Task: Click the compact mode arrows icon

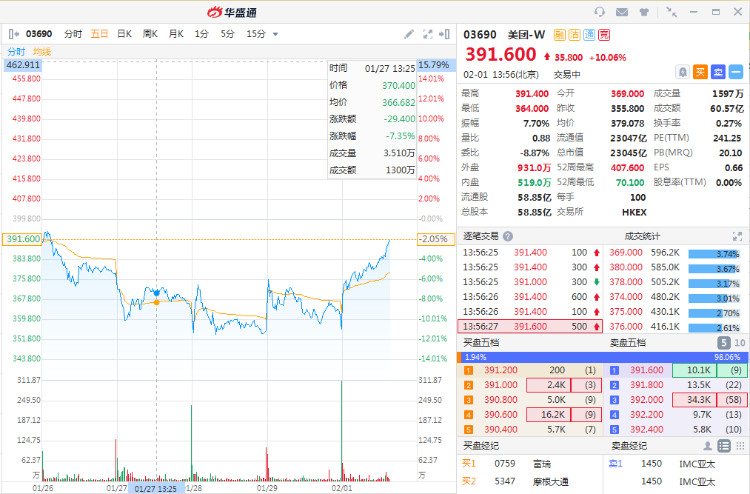Action: (672, 12)
